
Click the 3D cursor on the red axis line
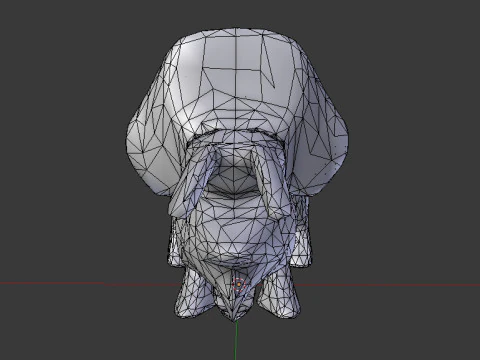[239, 284]
